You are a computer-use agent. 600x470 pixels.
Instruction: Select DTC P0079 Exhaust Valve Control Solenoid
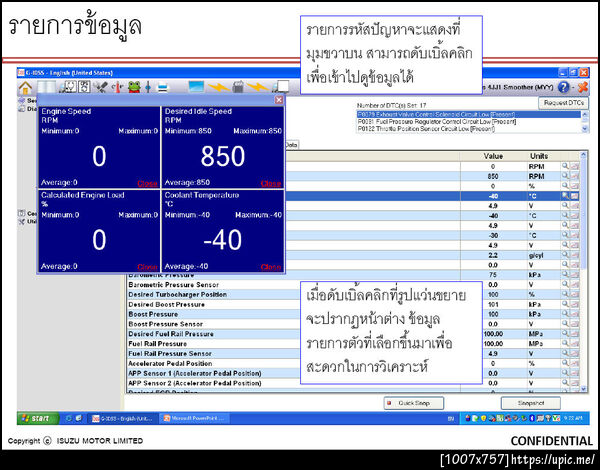tap(469, 114)
